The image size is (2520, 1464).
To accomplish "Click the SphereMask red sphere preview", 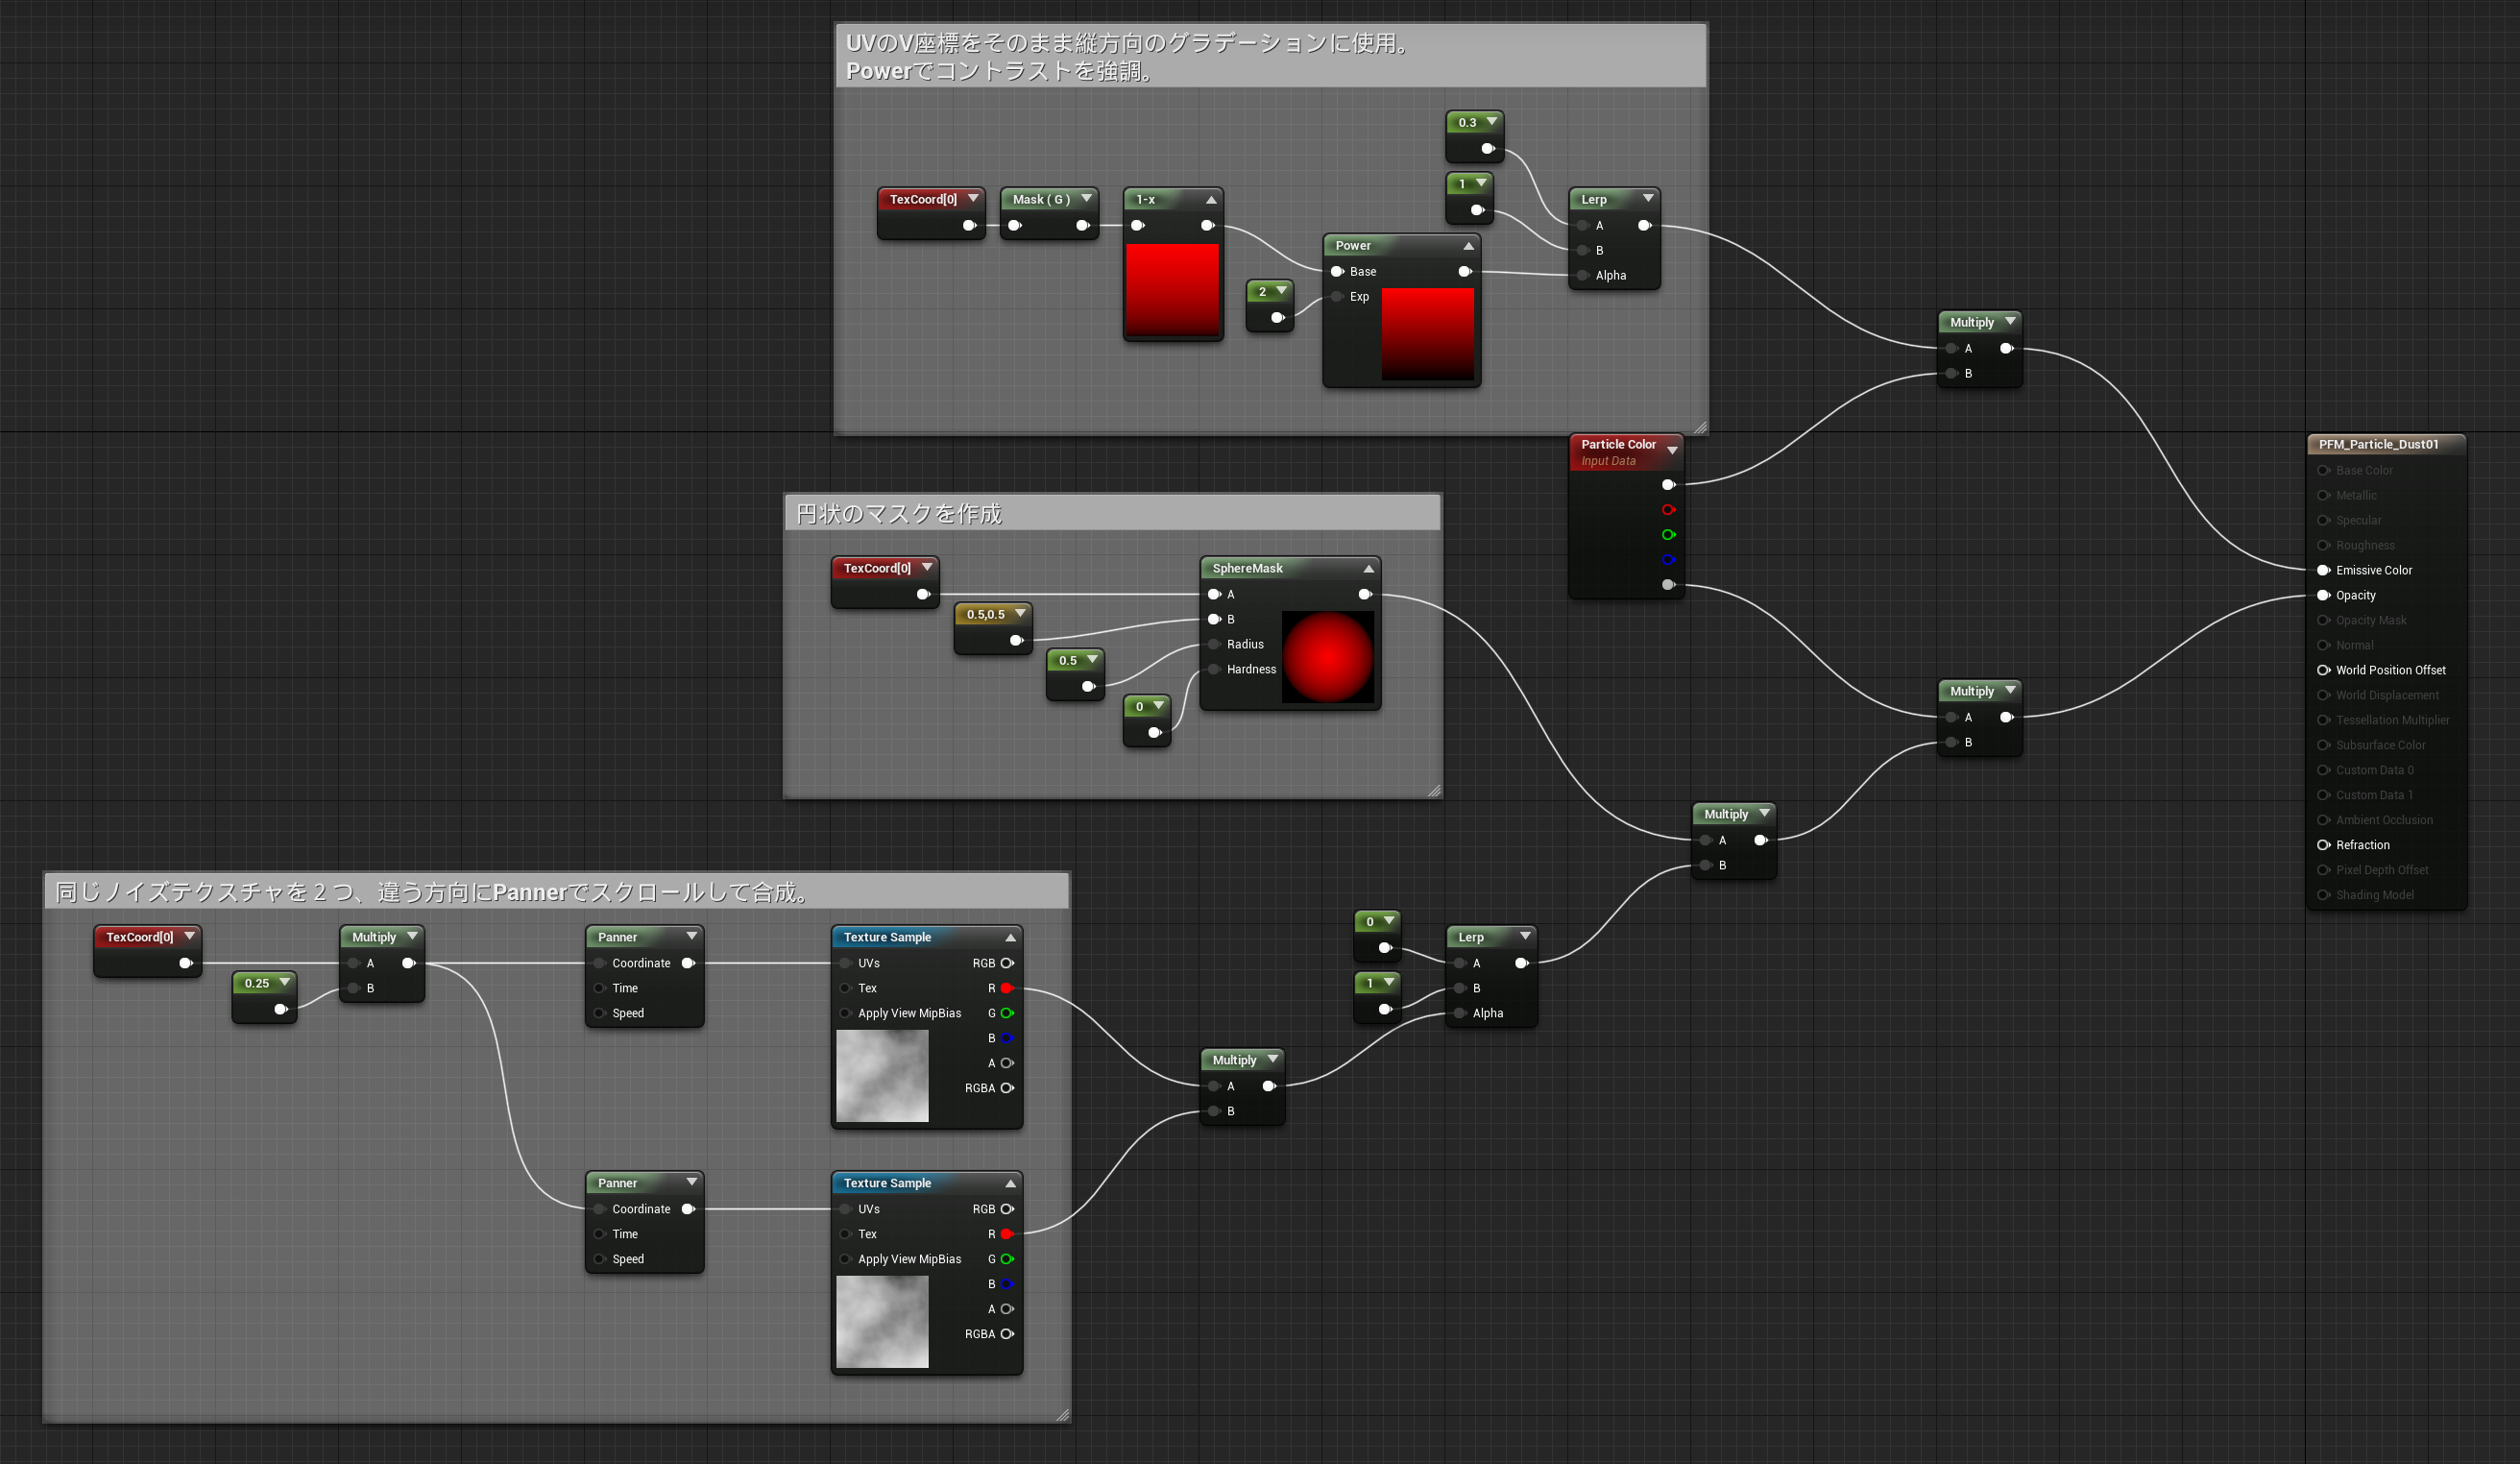I will (1327, 657).
